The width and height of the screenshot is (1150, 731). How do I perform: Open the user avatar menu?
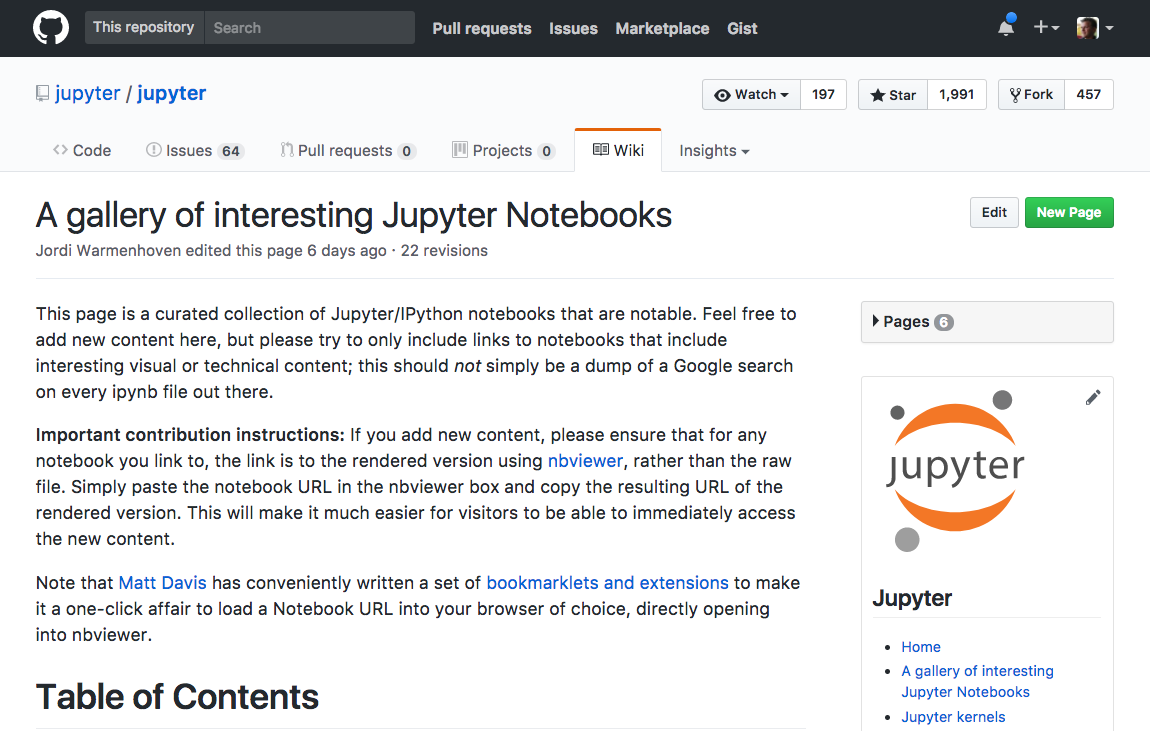(1095, 28)
